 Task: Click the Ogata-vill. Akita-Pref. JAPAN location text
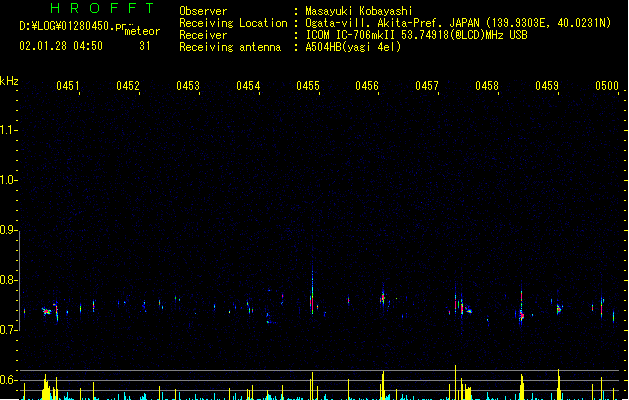click(x=458, y=23)
